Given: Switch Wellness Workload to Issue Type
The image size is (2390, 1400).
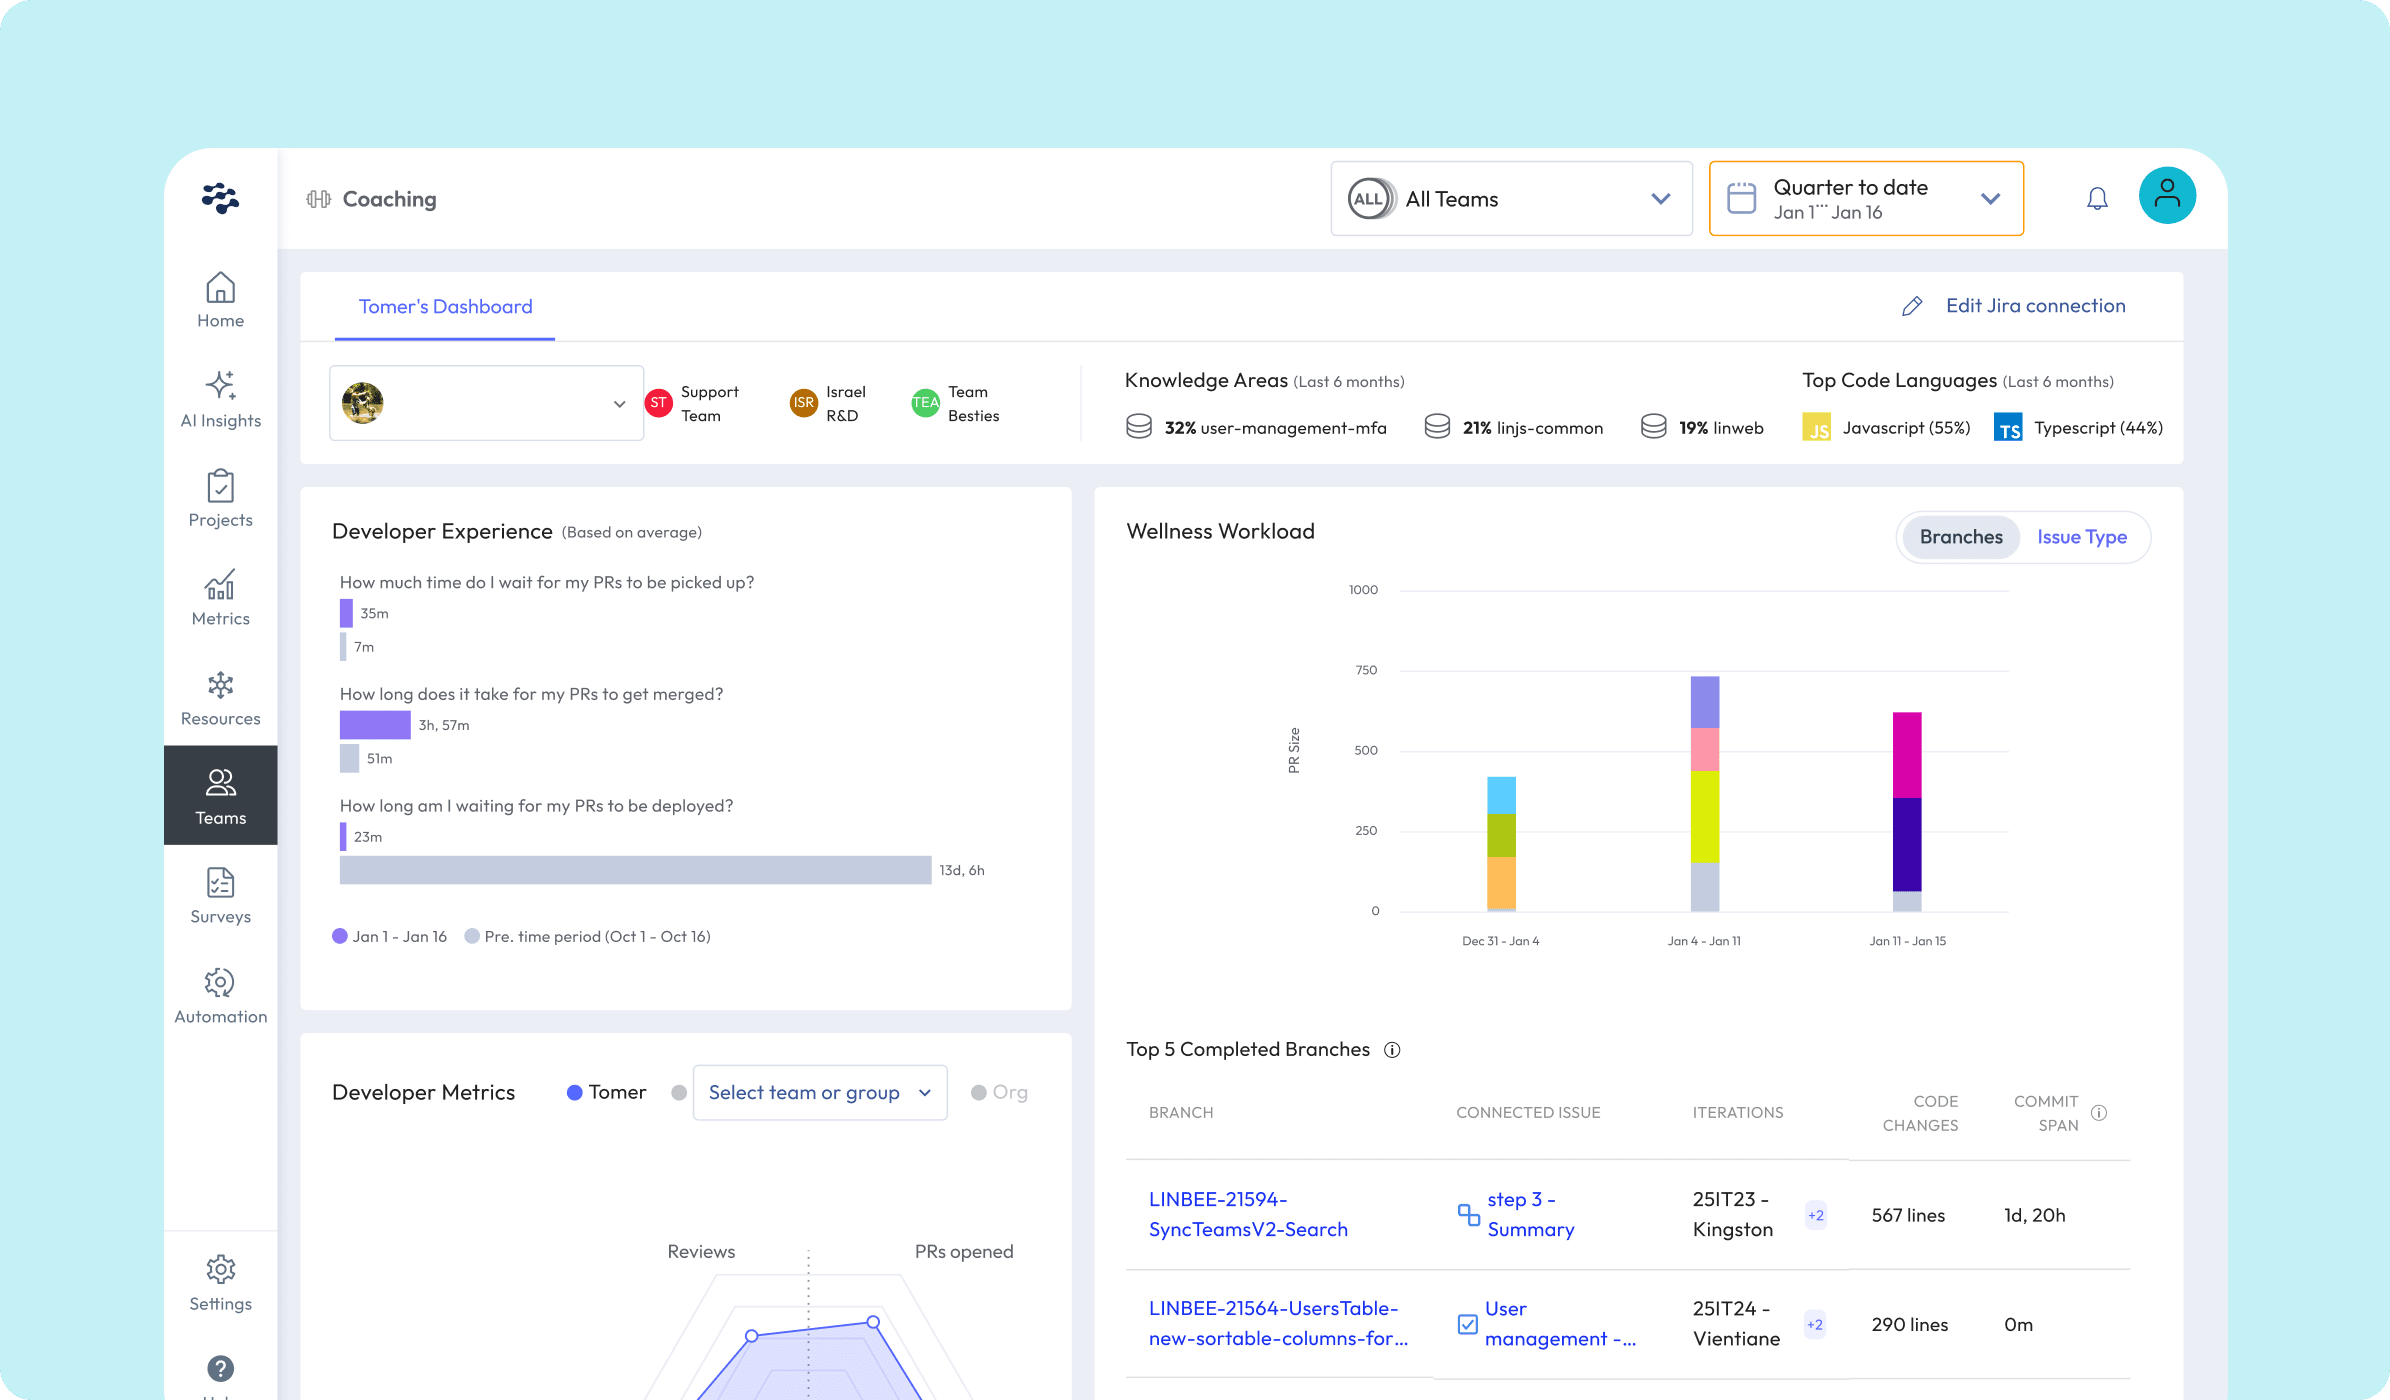Looking at the screenshot, I should [x=2082, y=537].
